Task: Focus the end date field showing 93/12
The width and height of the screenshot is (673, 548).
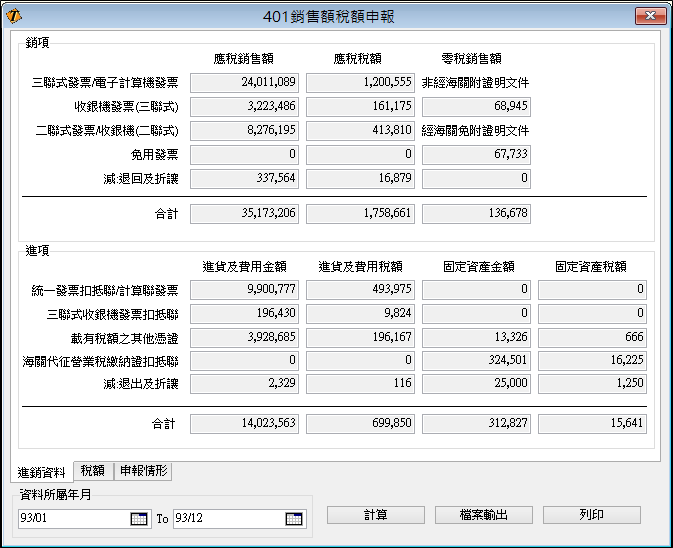Action: (x=228, y=519)
